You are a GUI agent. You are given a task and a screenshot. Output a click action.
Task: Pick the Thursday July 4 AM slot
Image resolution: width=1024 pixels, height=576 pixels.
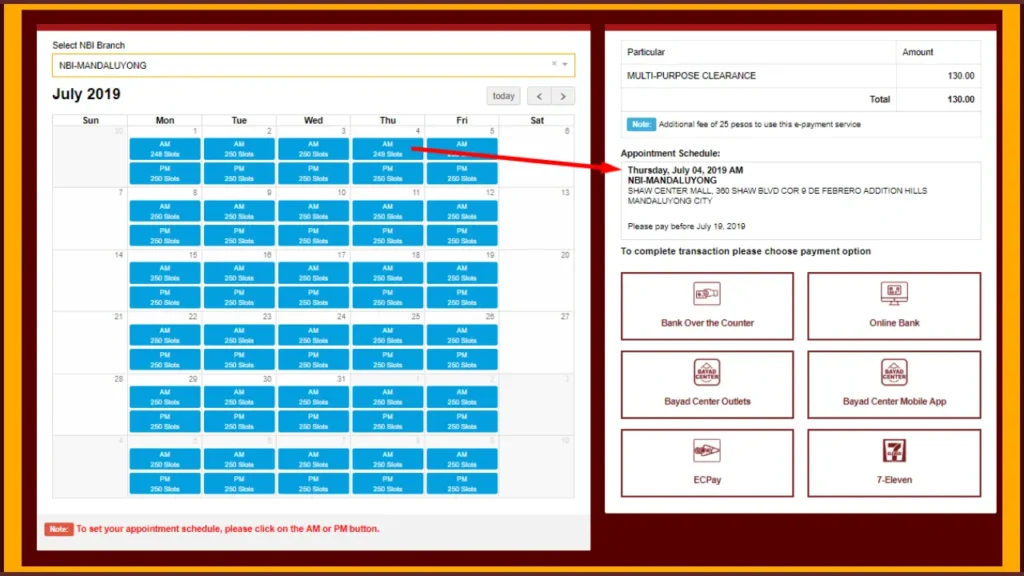pos(387,148)
